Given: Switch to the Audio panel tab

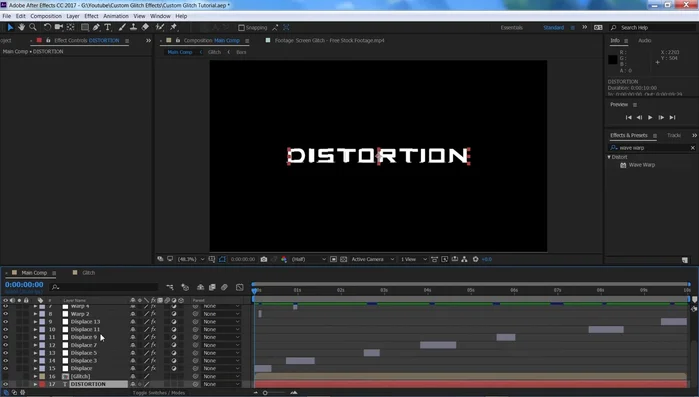Looking at the screenshot, I should [645, 41].
